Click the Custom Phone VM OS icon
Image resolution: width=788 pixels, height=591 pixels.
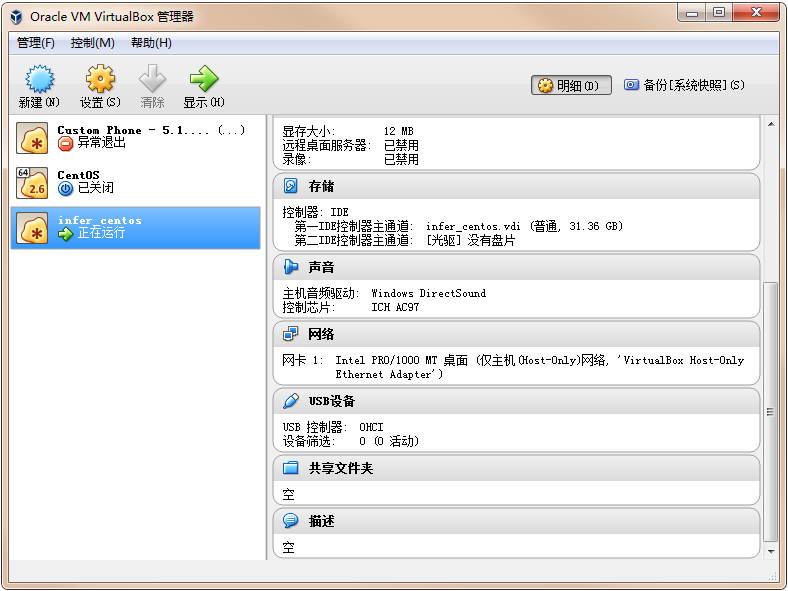point(32,138)
